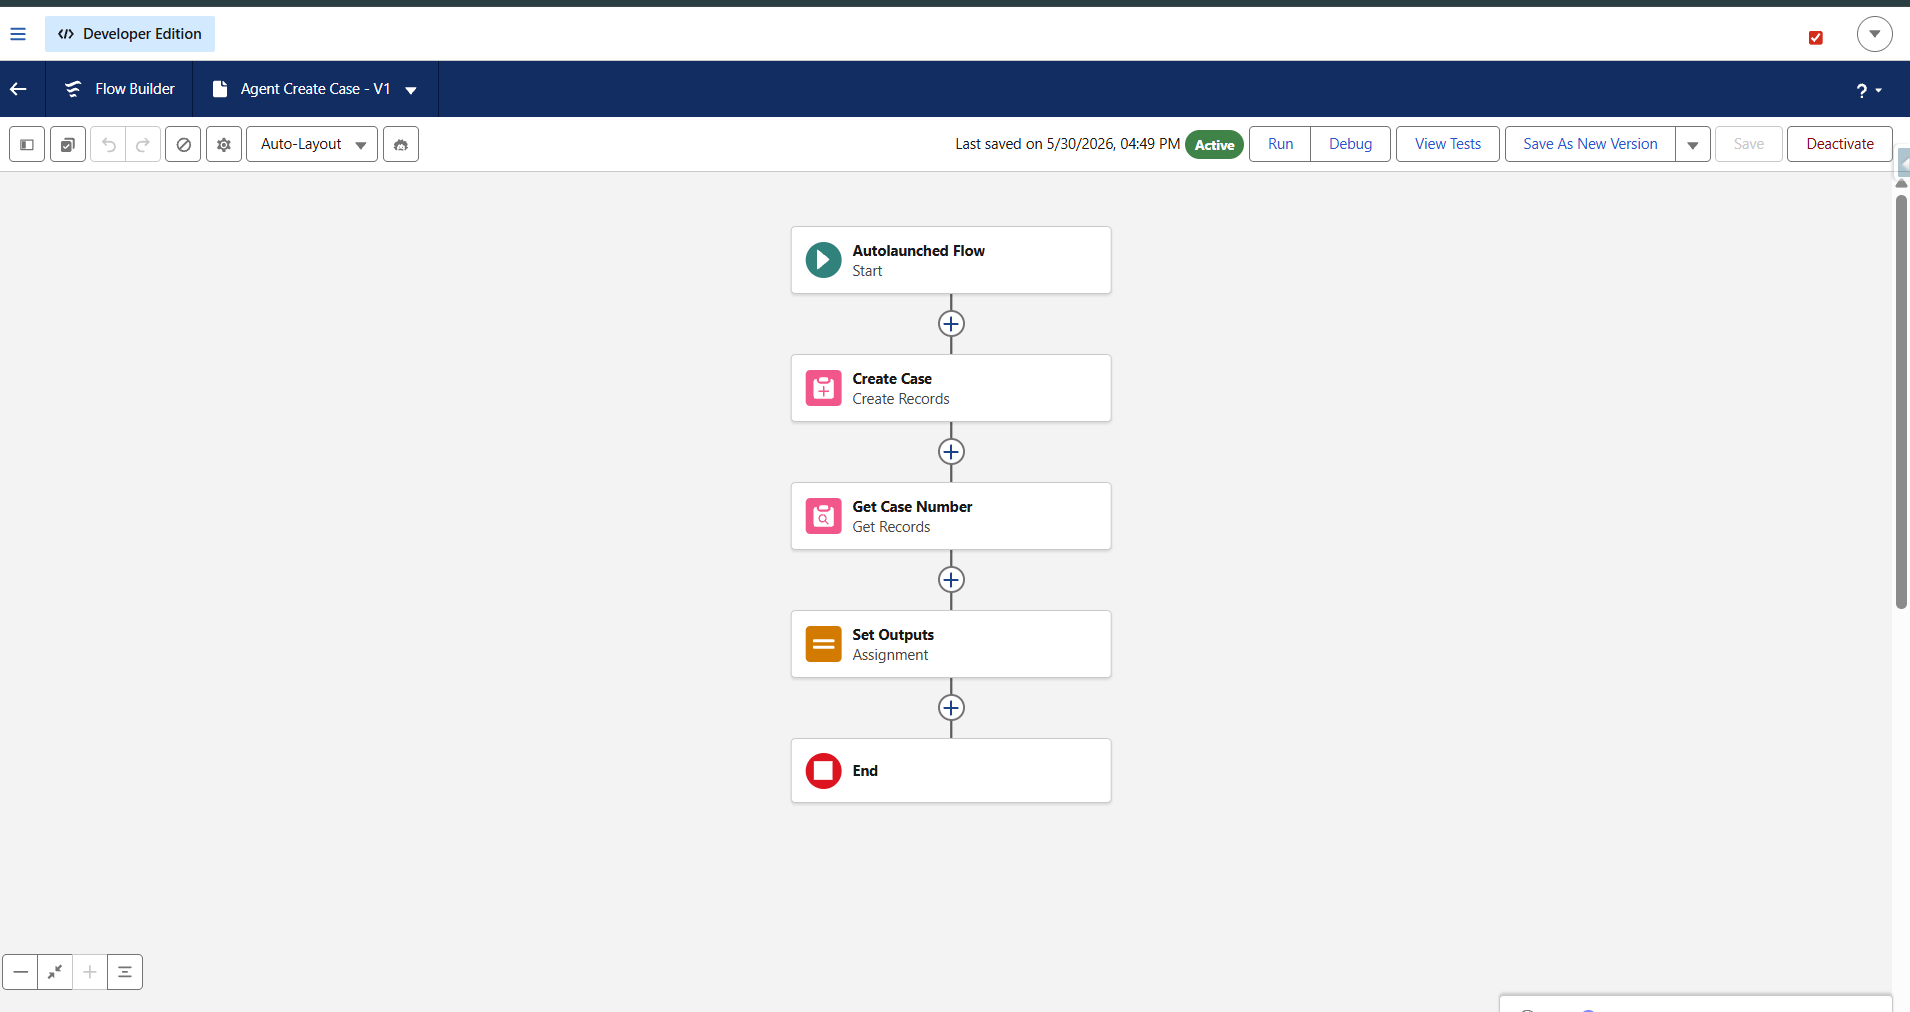Screen dimensions: 1910x1012
Task: Expand the Save As New Version arrow menu
Action: (1693, 144)
